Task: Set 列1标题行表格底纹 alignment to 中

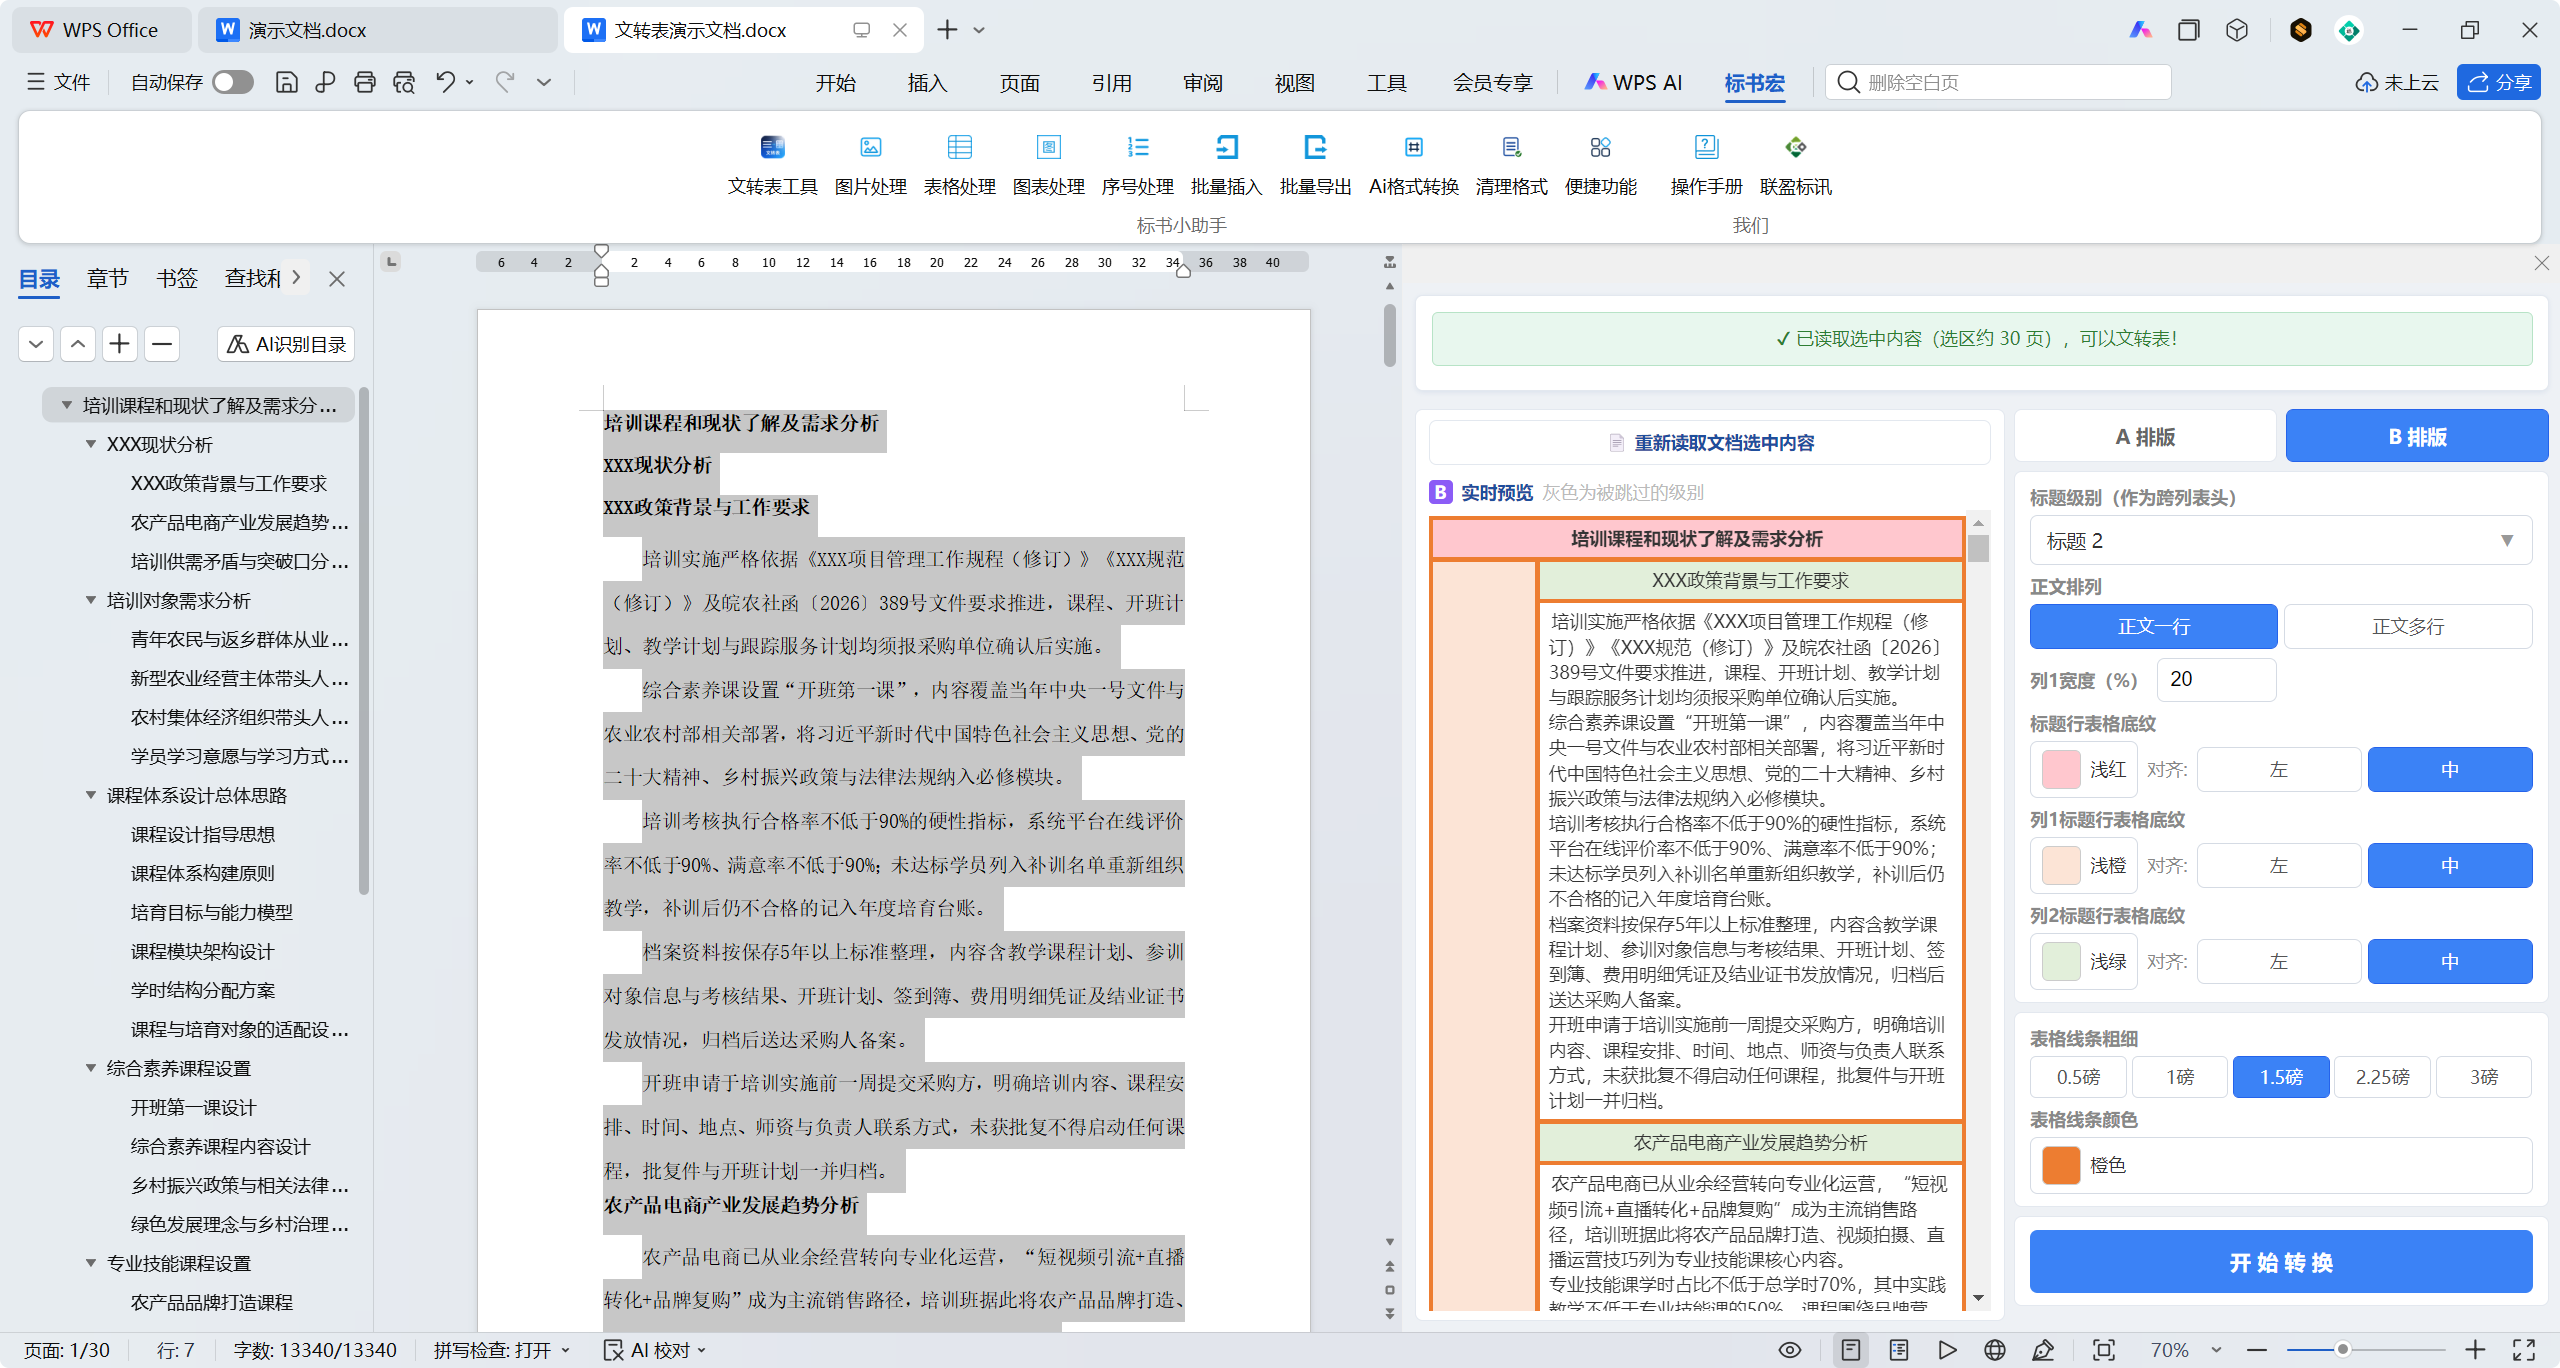Action: pos(2449,865)
